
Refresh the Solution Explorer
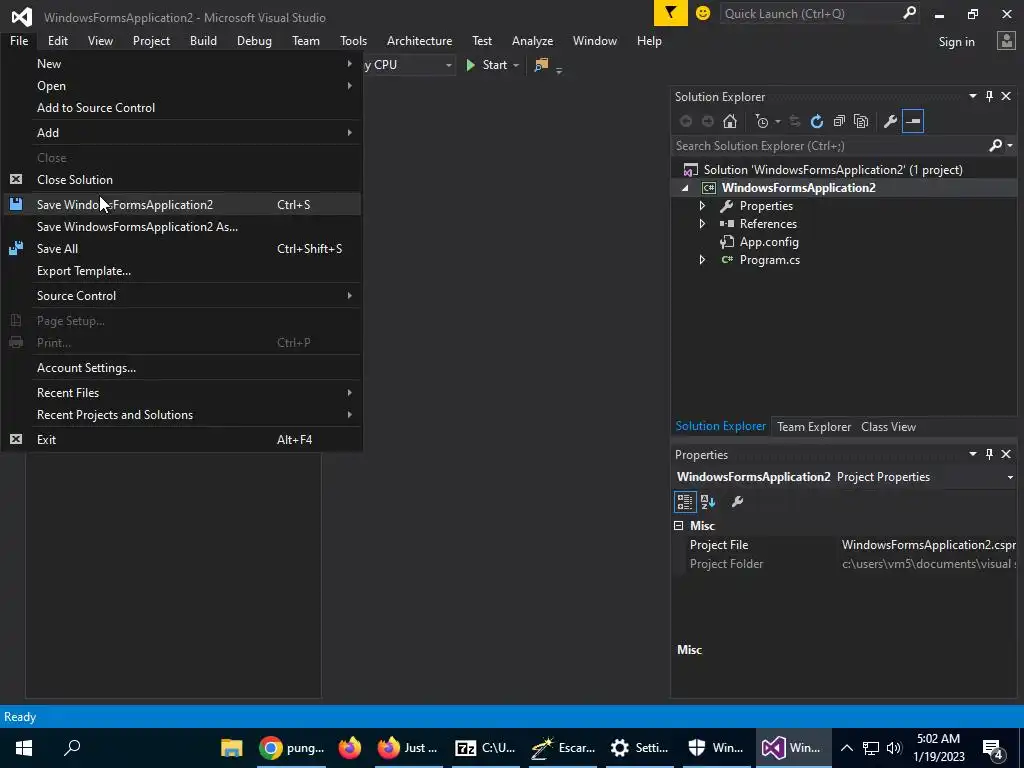coord(816,121)
